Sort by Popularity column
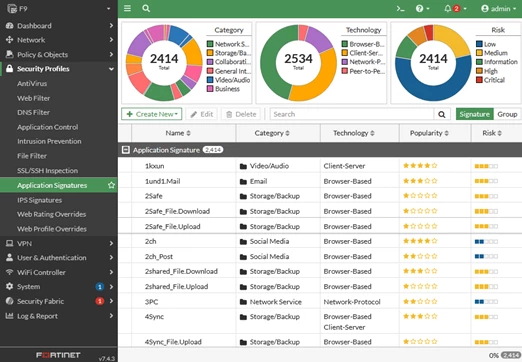 click(429, 133)
